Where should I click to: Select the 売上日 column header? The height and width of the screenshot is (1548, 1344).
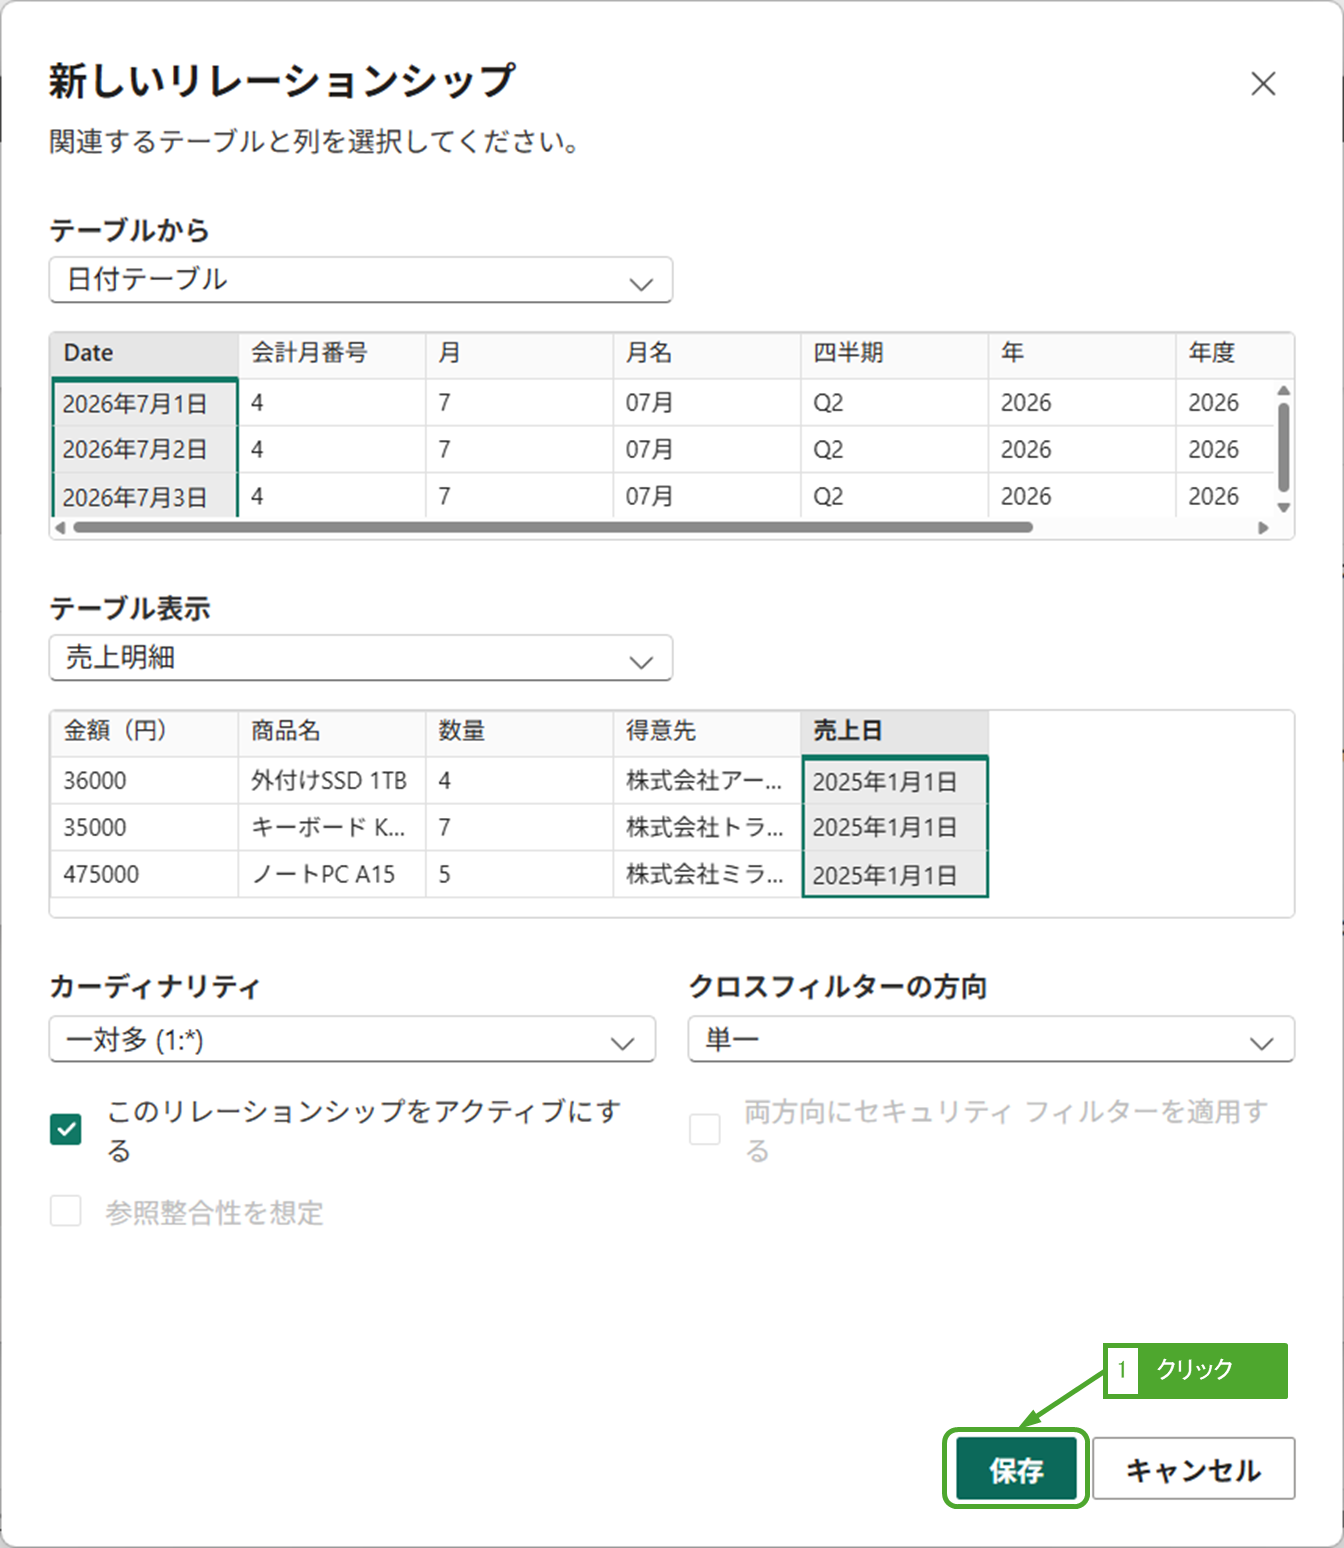[894, 731]
